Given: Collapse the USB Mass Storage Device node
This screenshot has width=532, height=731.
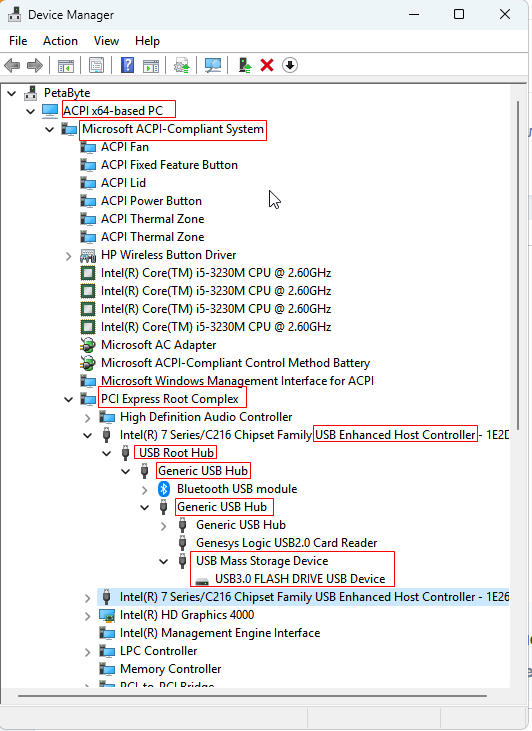Looking at the screenshot, I should 164,561.
